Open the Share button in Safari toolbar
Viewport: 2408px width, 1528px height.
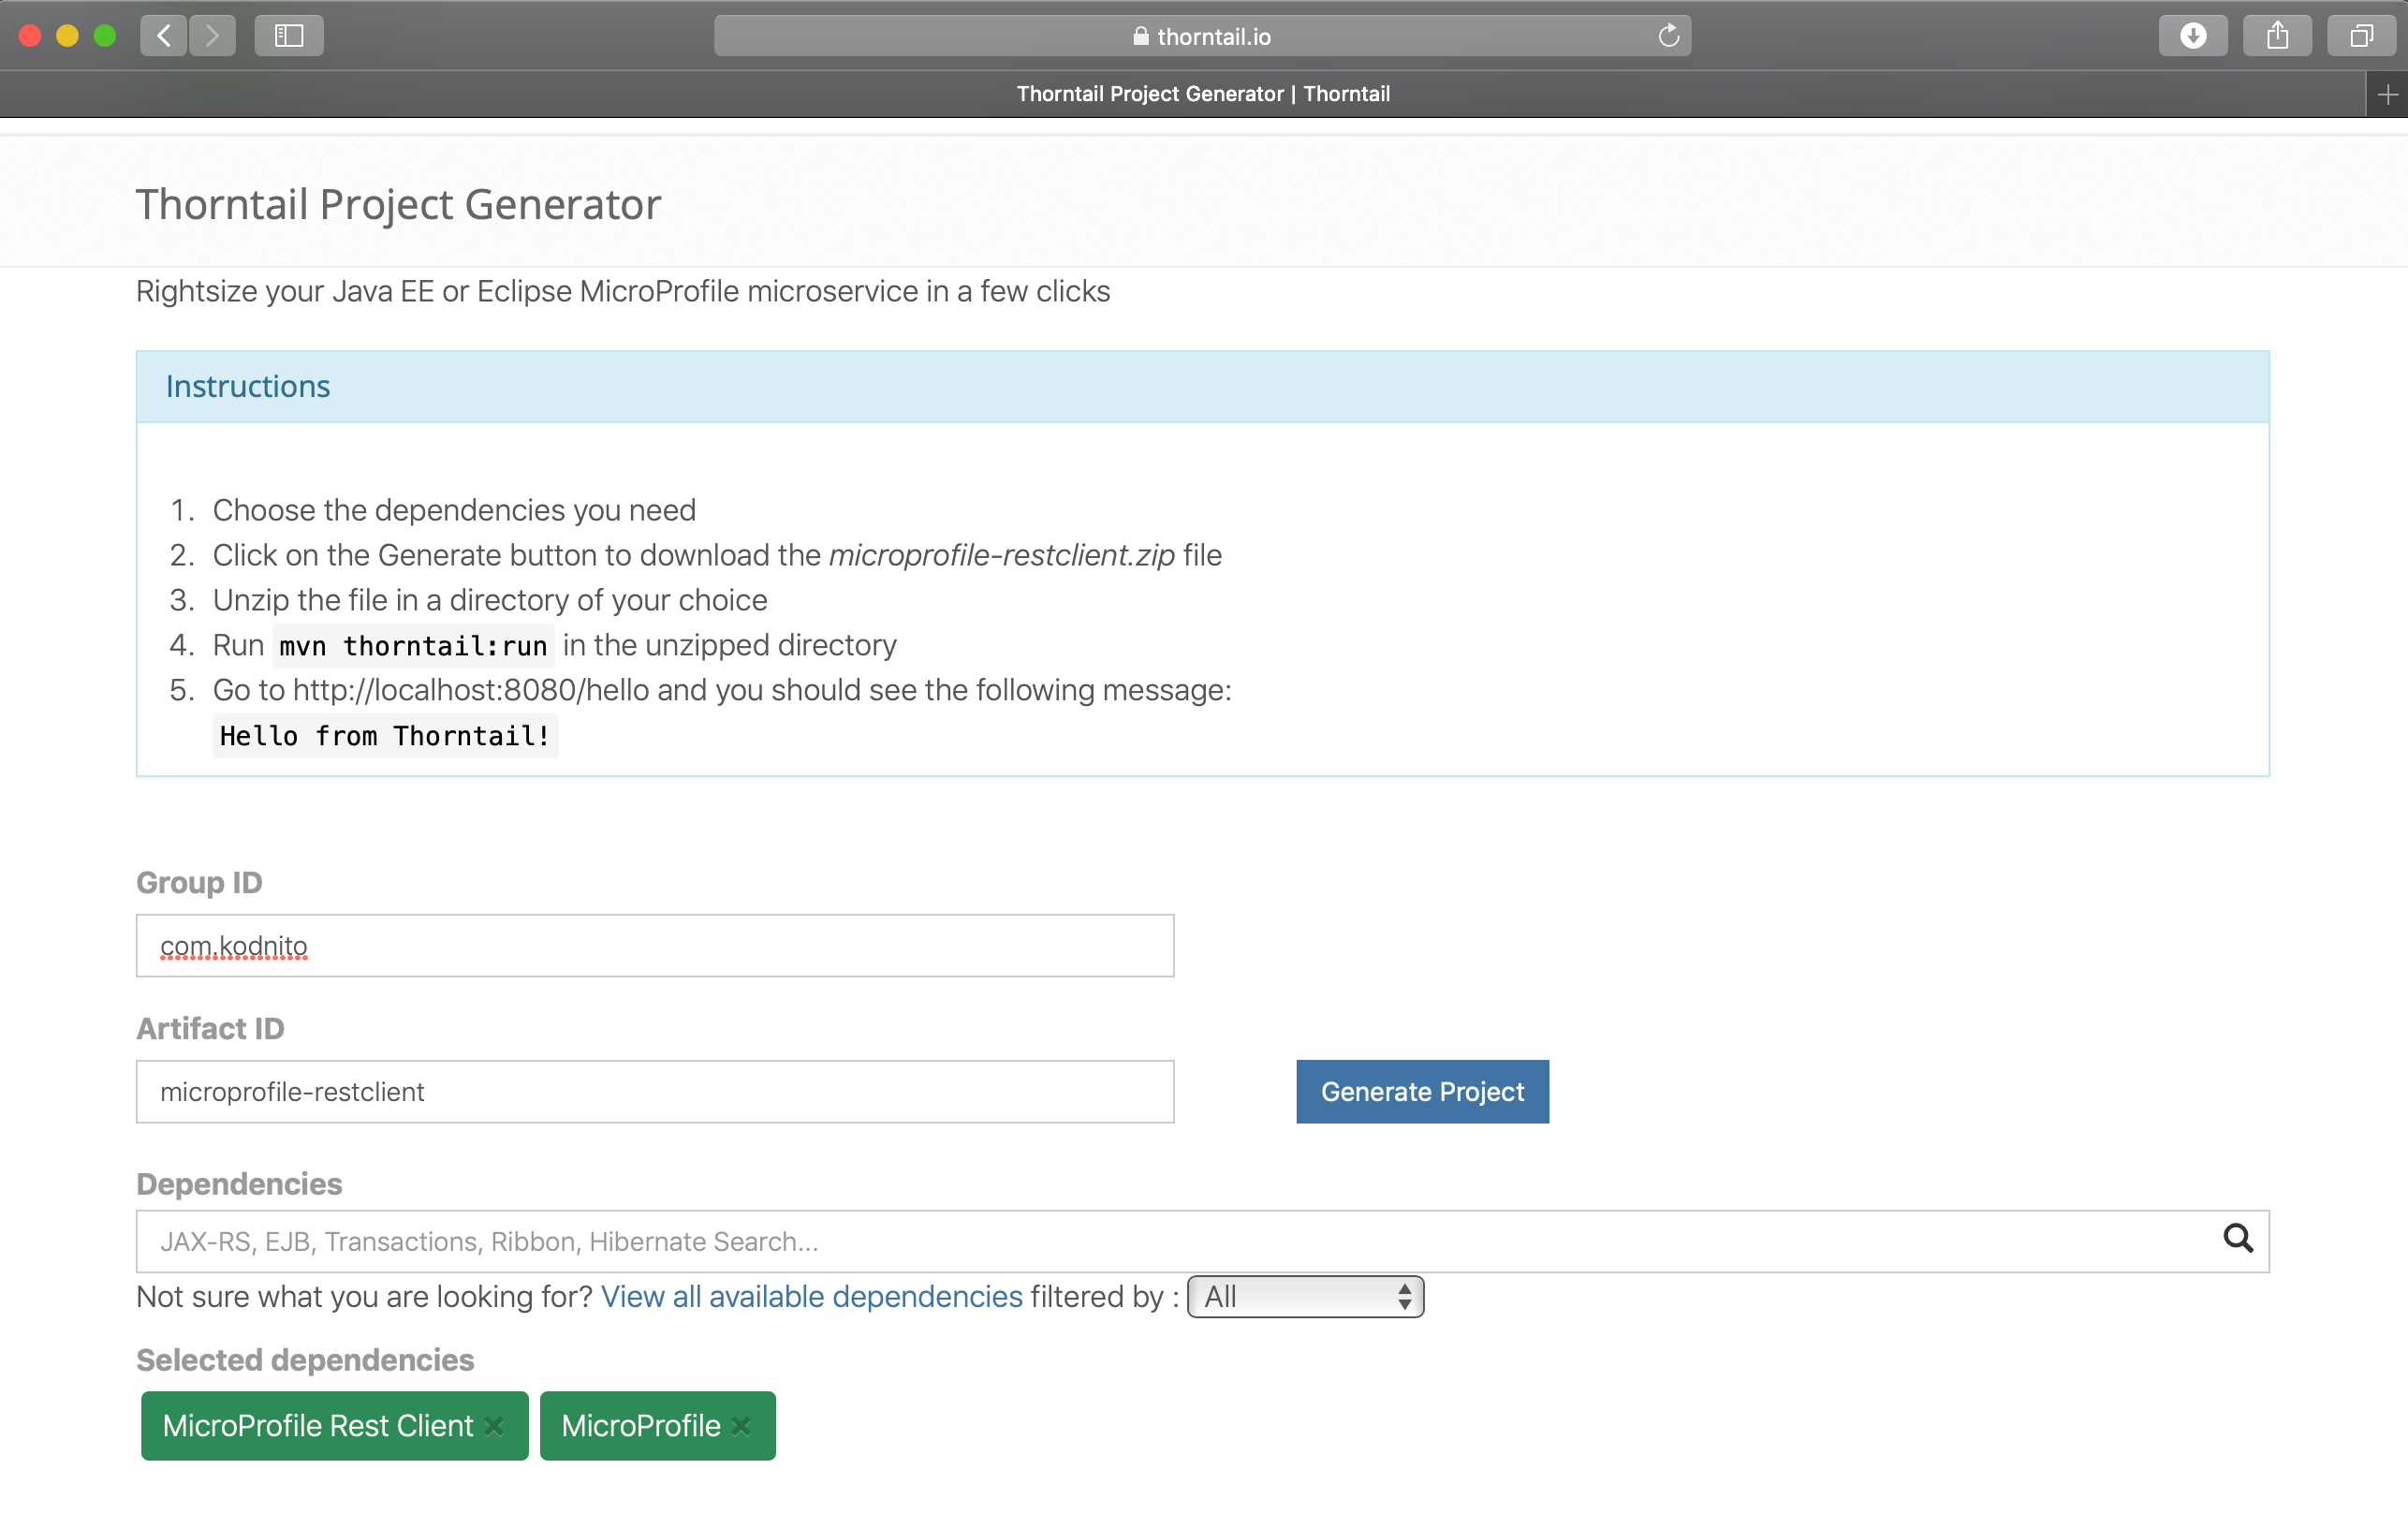point(2277,36)
